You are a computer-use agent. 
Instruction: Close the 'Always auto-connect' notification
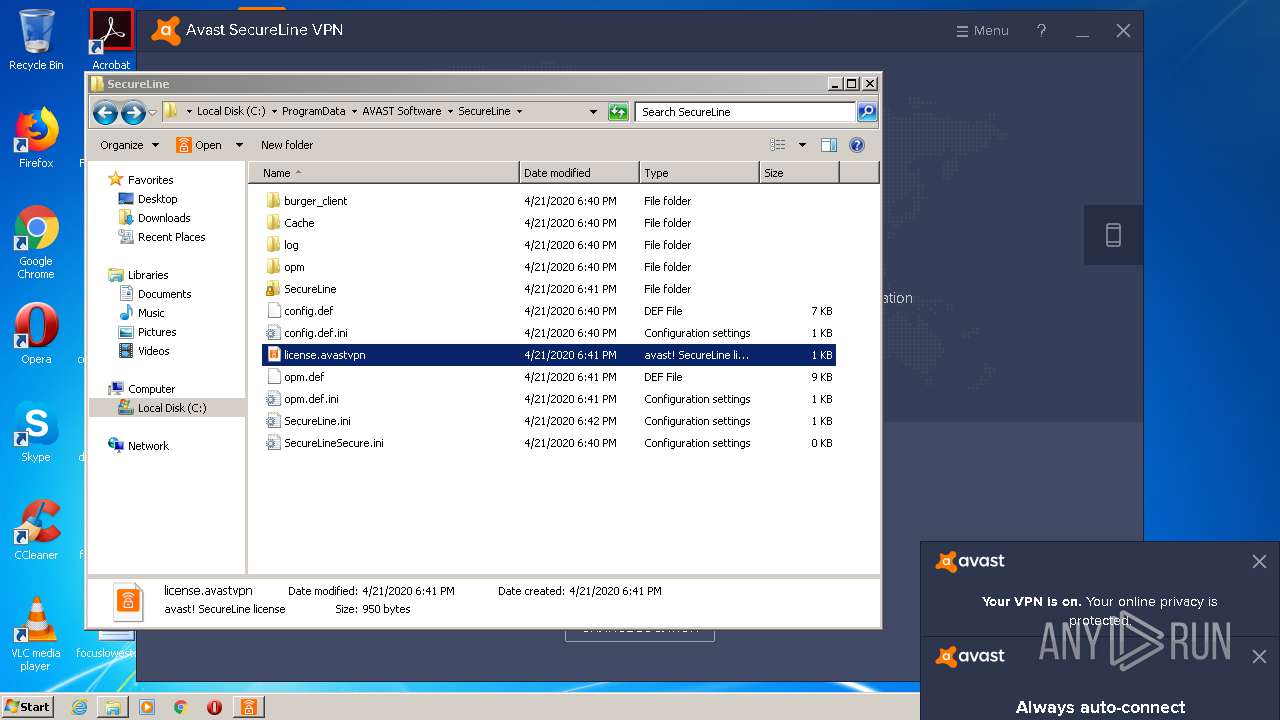click(1259, 657)
